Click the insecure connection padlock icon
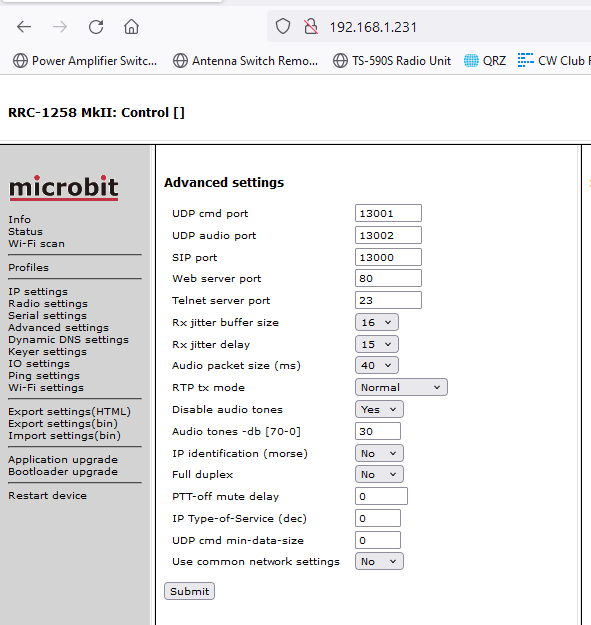The image size is (591, 625). [x=311, y=27]
